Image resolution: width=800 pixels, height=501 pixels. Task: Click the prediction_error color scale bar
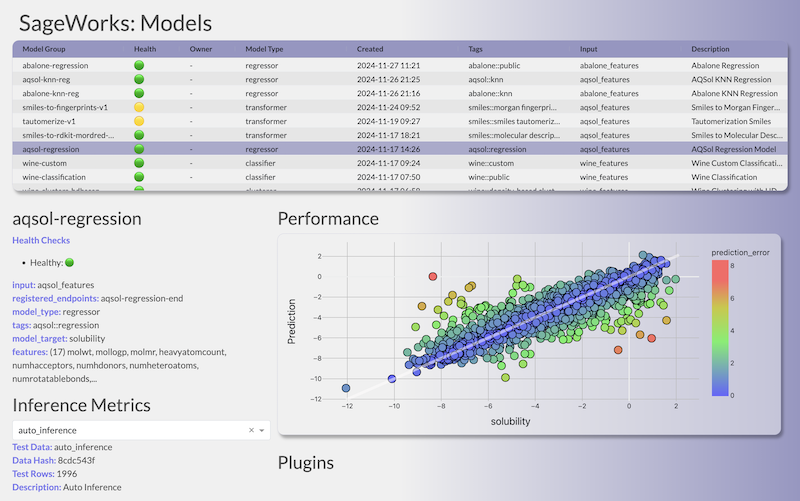[720, 328]
